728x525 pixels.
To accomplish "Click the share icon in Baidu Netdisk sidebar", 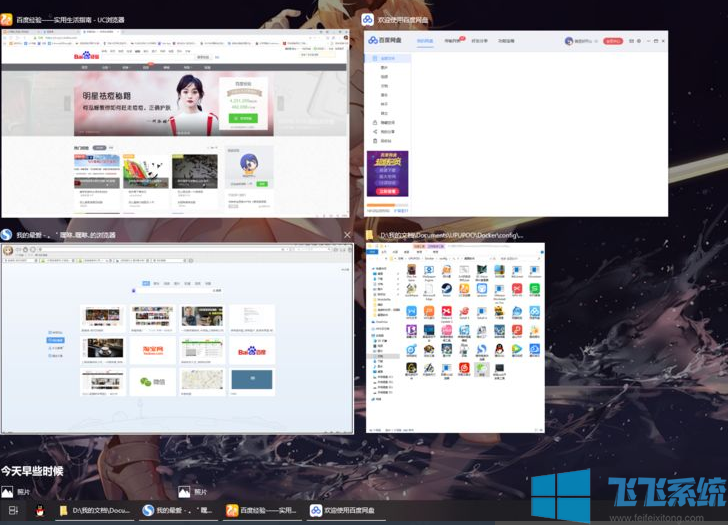I will coord(375,131).
